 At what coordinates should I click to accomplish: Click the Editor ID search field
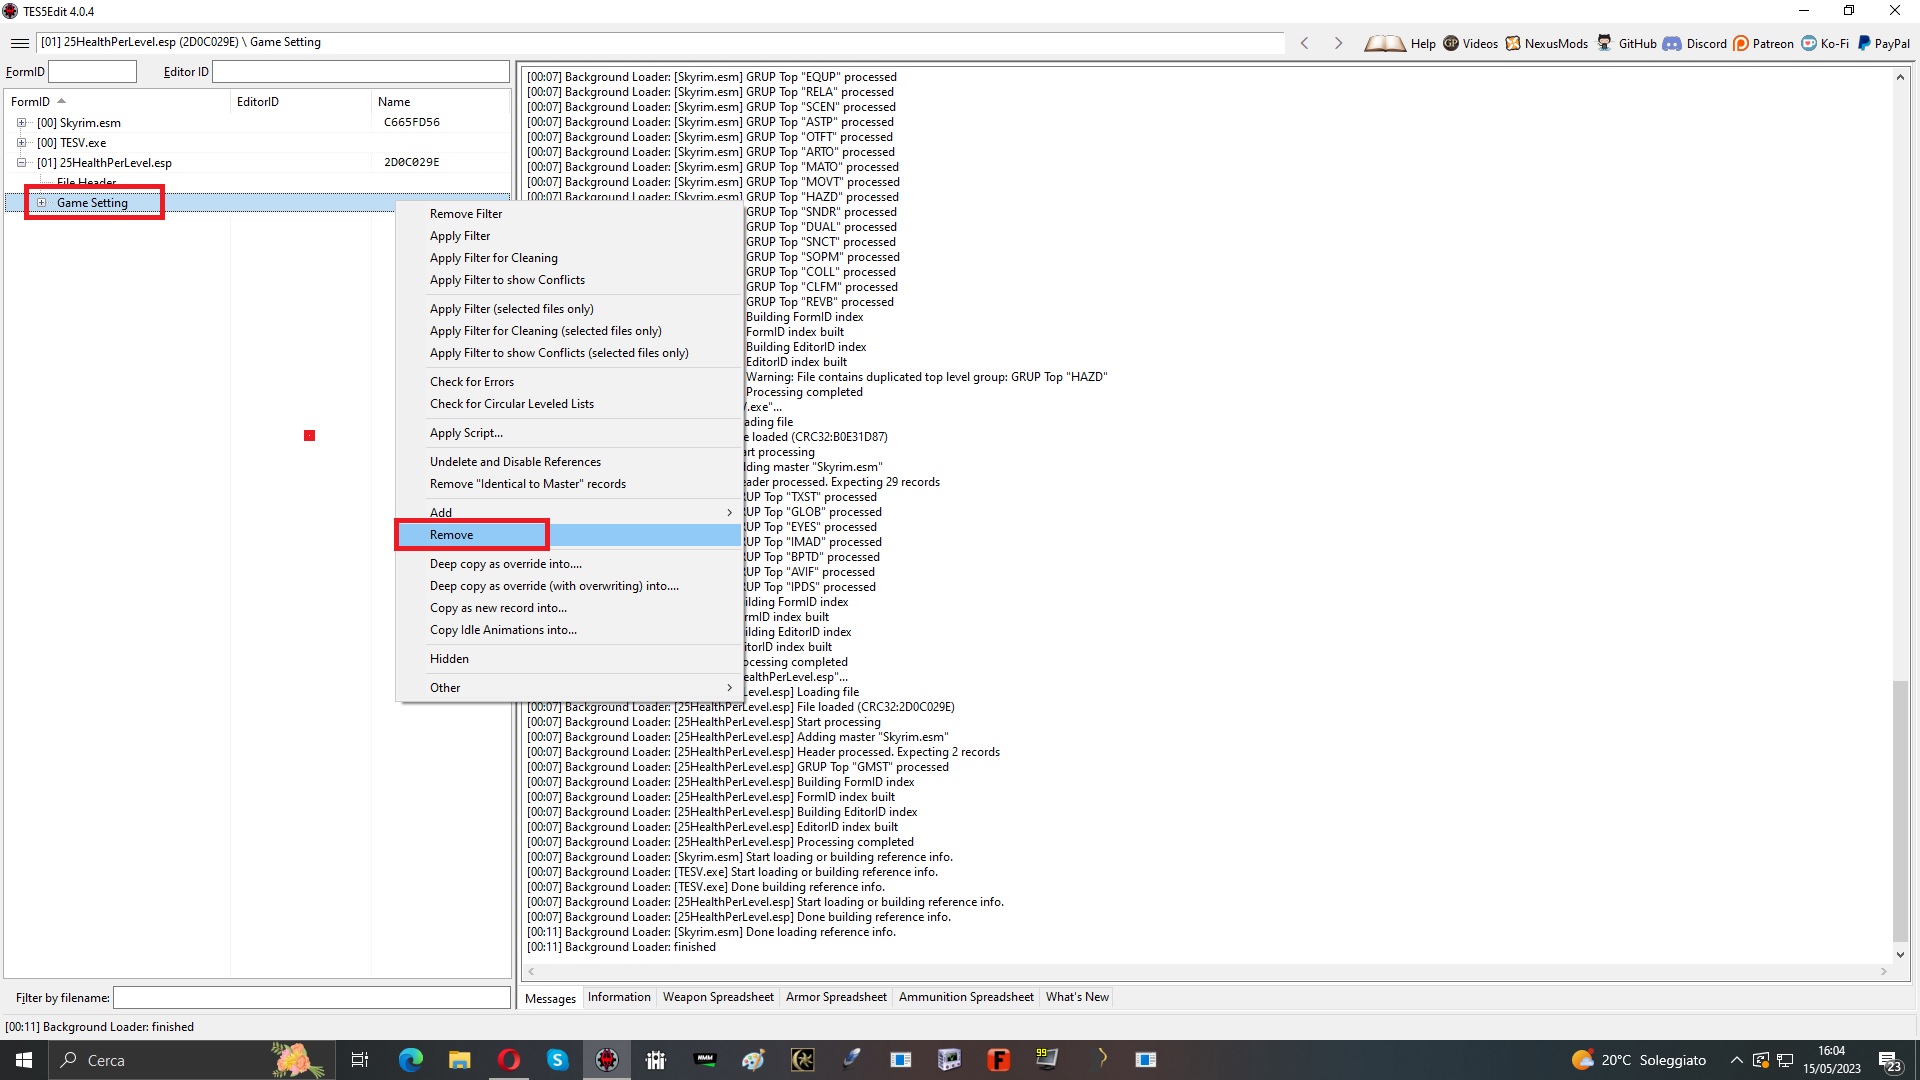(361, 72)
